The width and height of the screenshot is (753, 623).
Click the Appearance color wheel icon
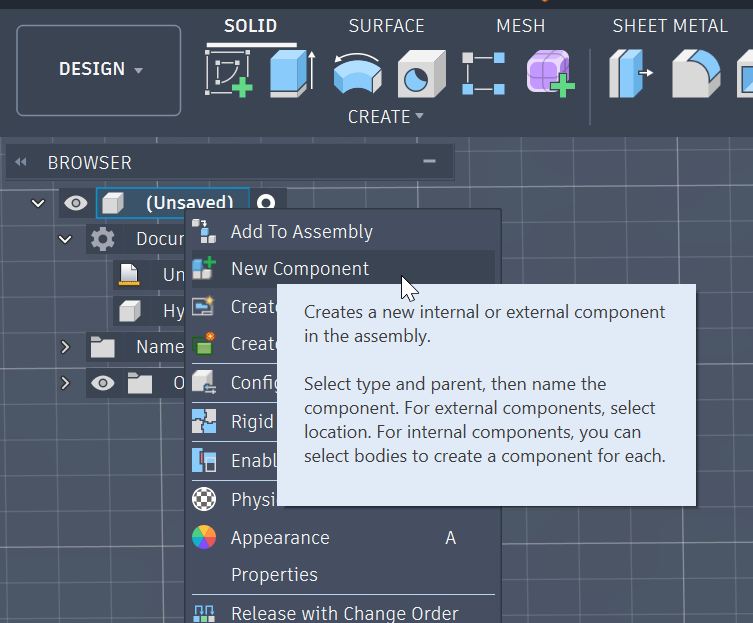[204, 537]
